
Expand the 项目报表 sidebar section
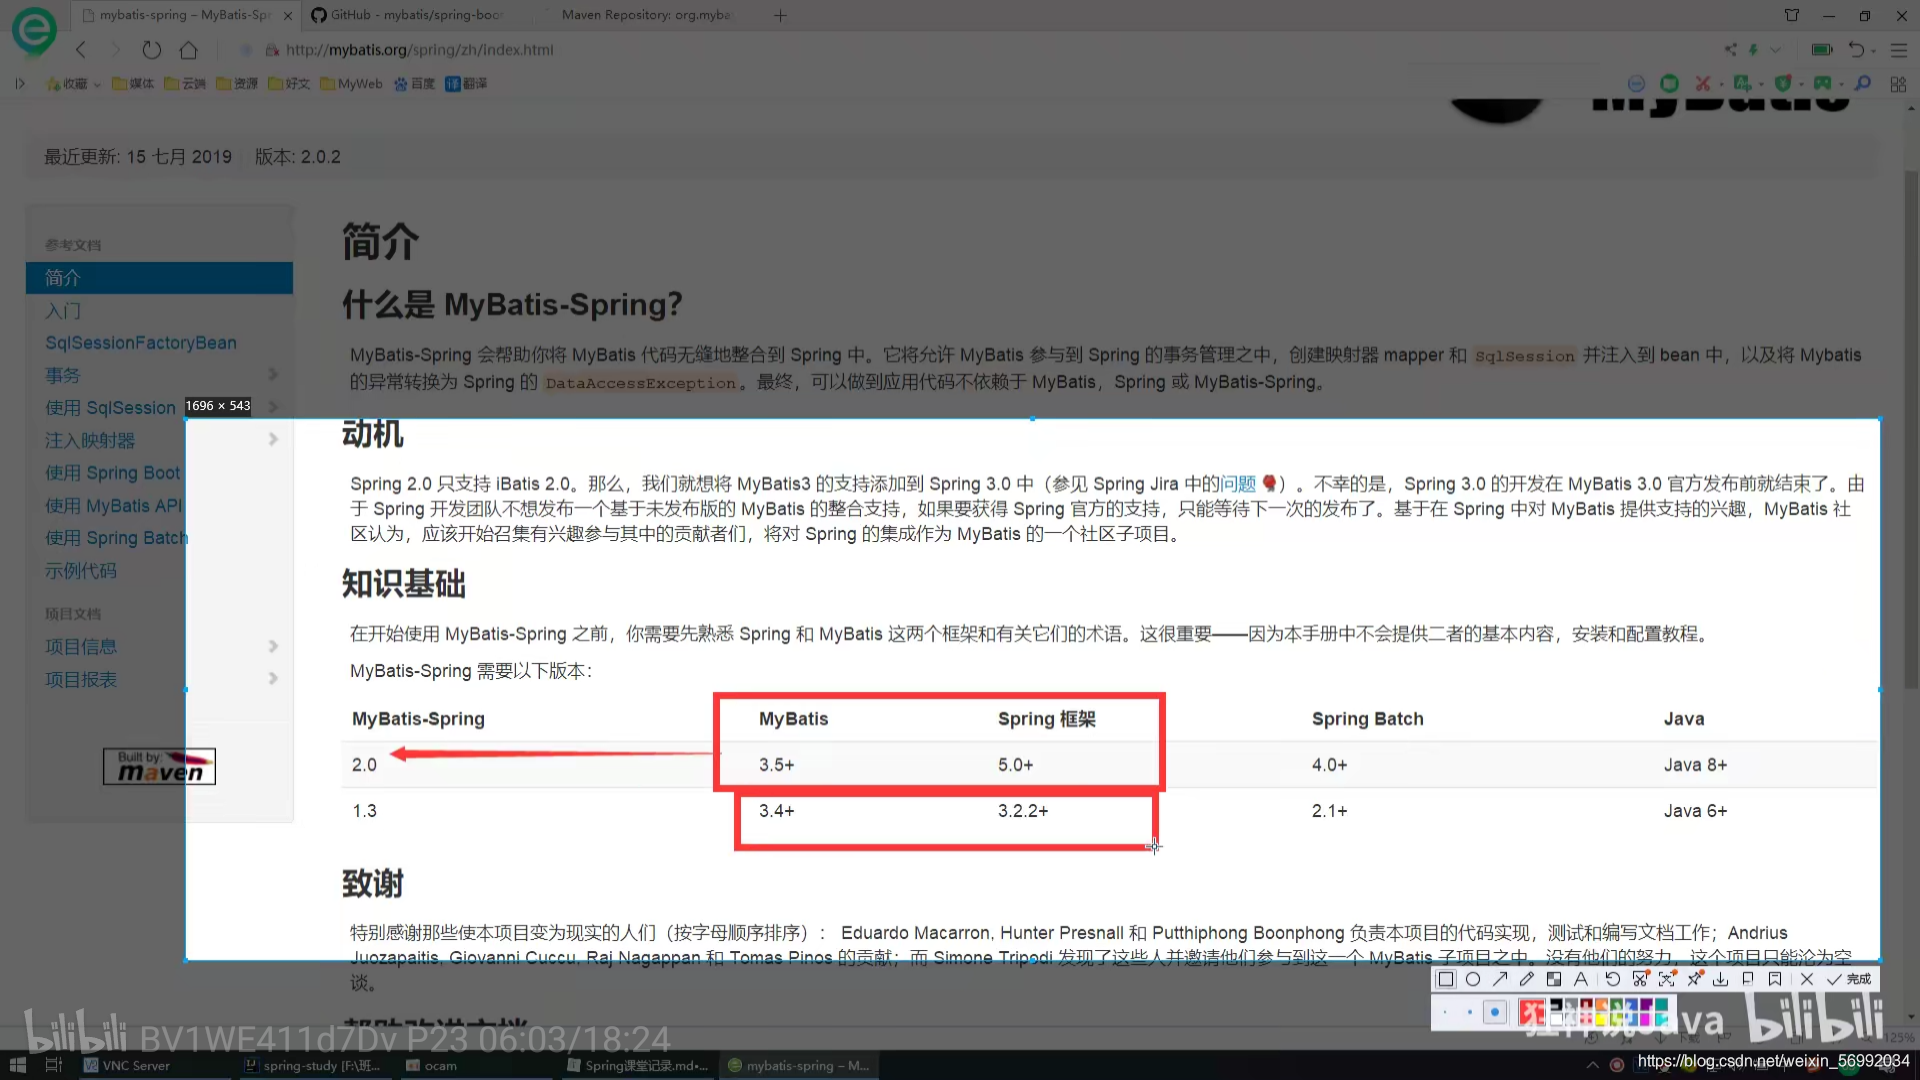tap(273, 679)
